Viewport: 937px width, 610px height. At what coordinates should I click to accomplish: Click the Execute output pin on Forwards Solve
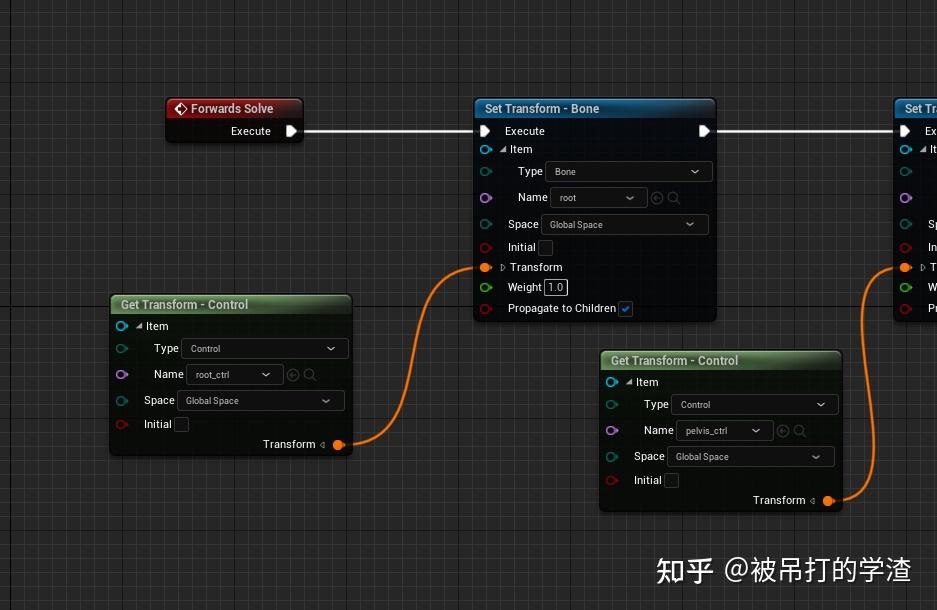click(x=290, y=131)
